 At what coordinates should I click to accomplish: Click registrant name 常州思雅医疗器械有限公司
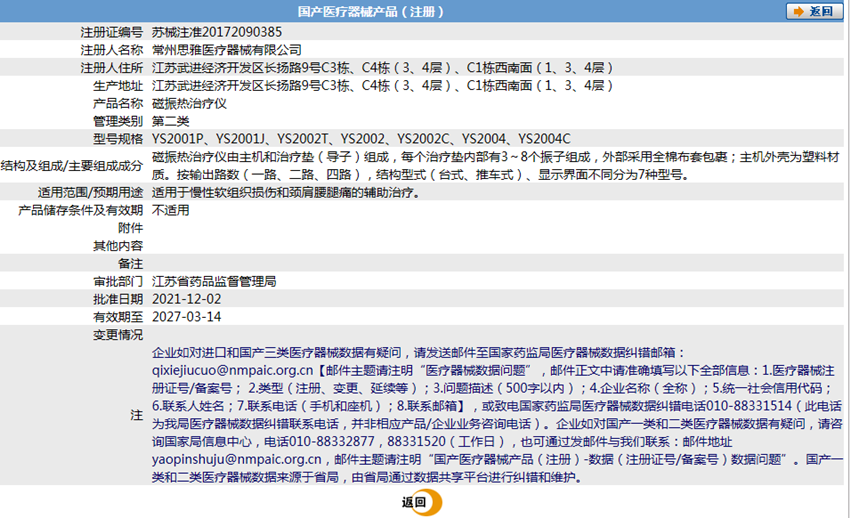[x=227, y=50]
